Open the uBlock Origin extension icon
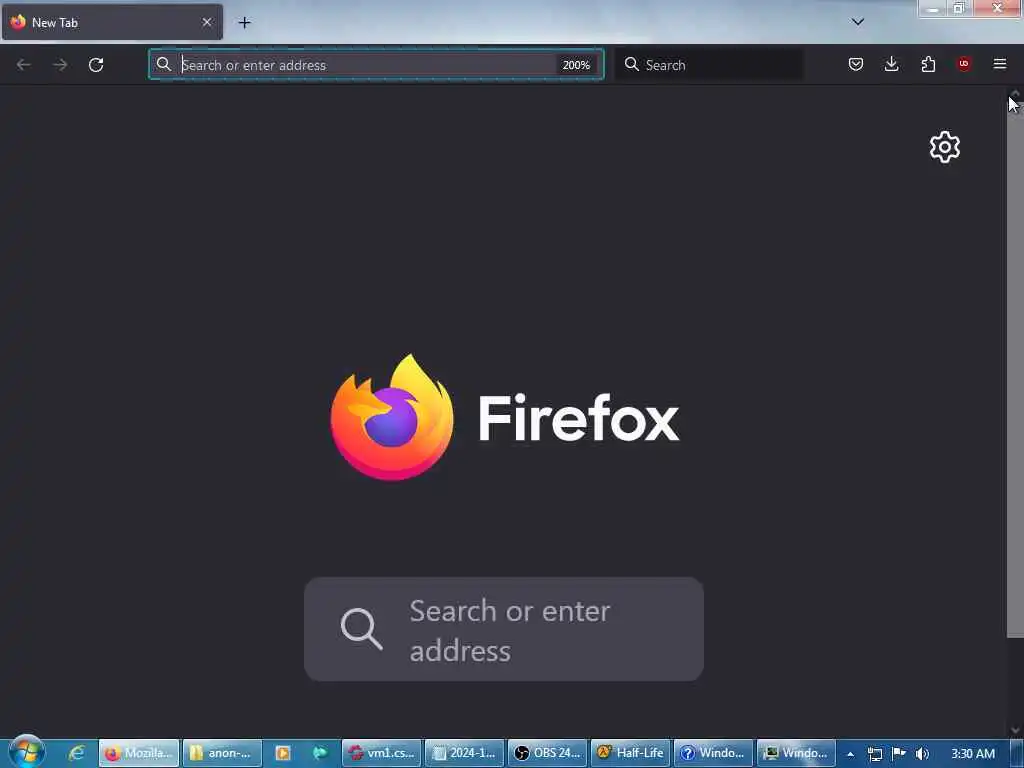This screenshot has height=768, width=1024. point(963,64)
